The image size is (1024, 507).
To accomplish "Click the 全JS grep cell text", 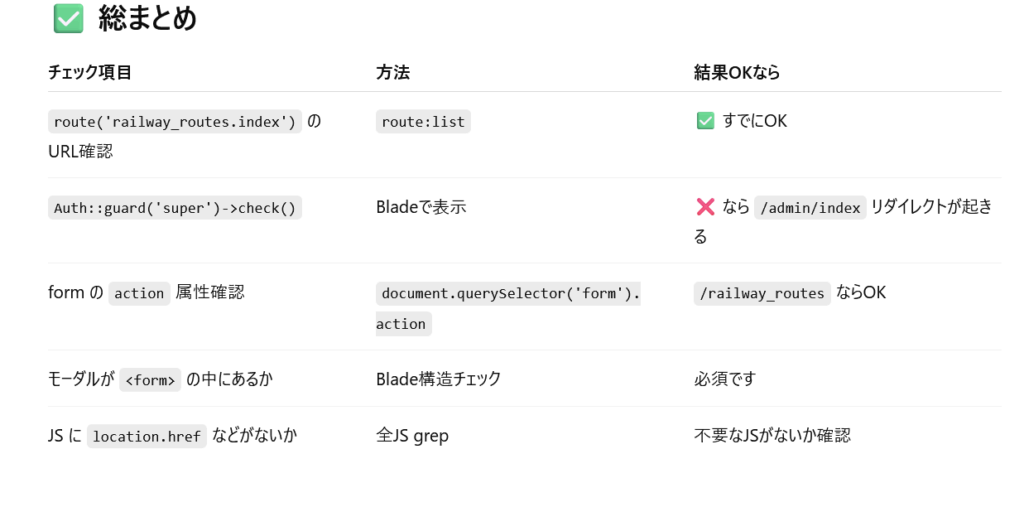I will (413, 436).
